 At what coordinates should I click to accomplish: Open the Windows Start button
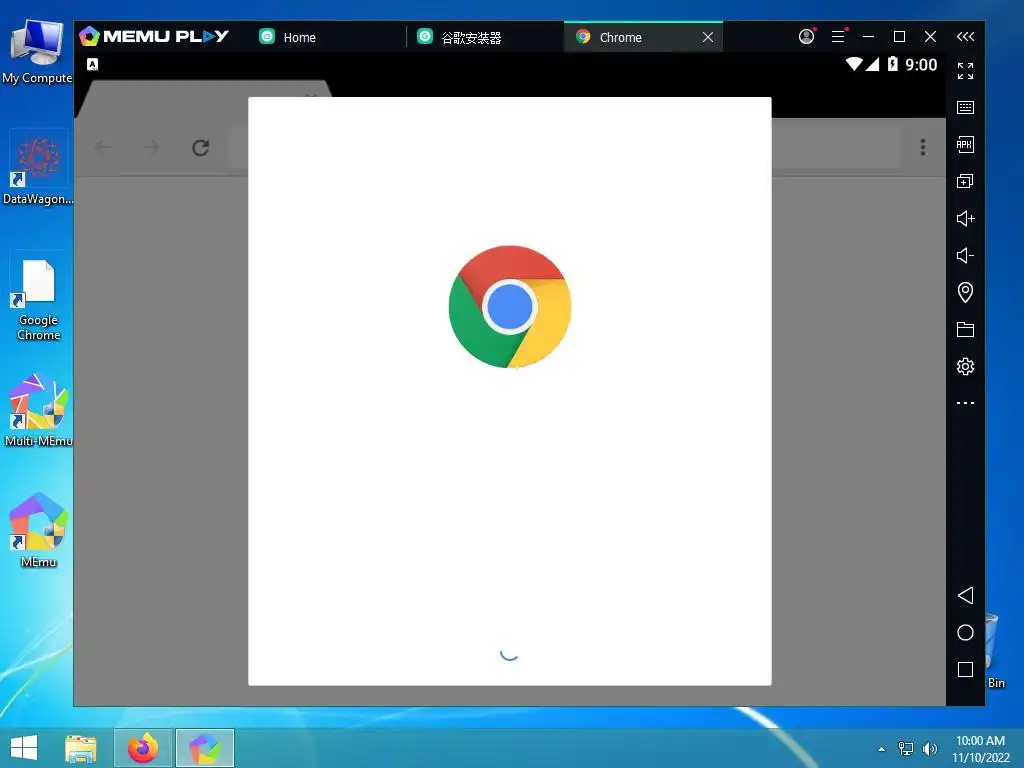pyautogui.click(x=24, y=748)
